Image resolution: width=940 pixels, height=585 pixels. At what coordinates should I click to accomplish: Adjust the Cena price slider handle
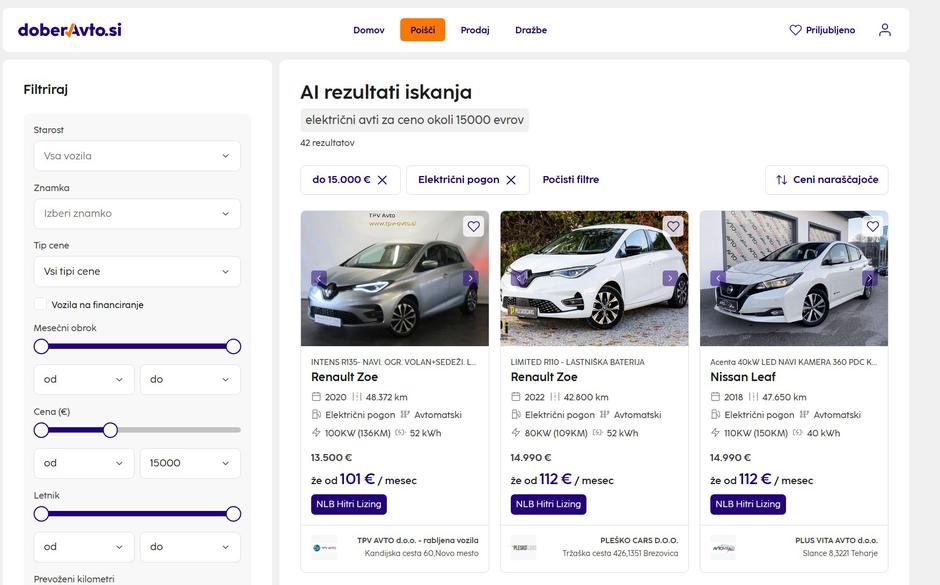coord(110,429)
